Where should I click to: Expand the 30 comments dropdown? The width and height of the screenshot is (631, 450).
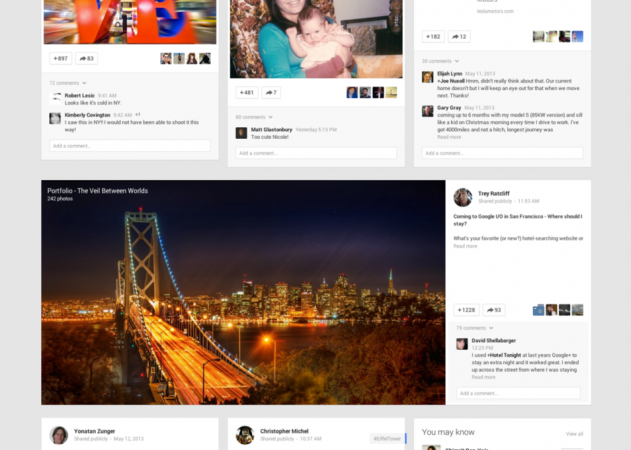click(x=440, y=61)
